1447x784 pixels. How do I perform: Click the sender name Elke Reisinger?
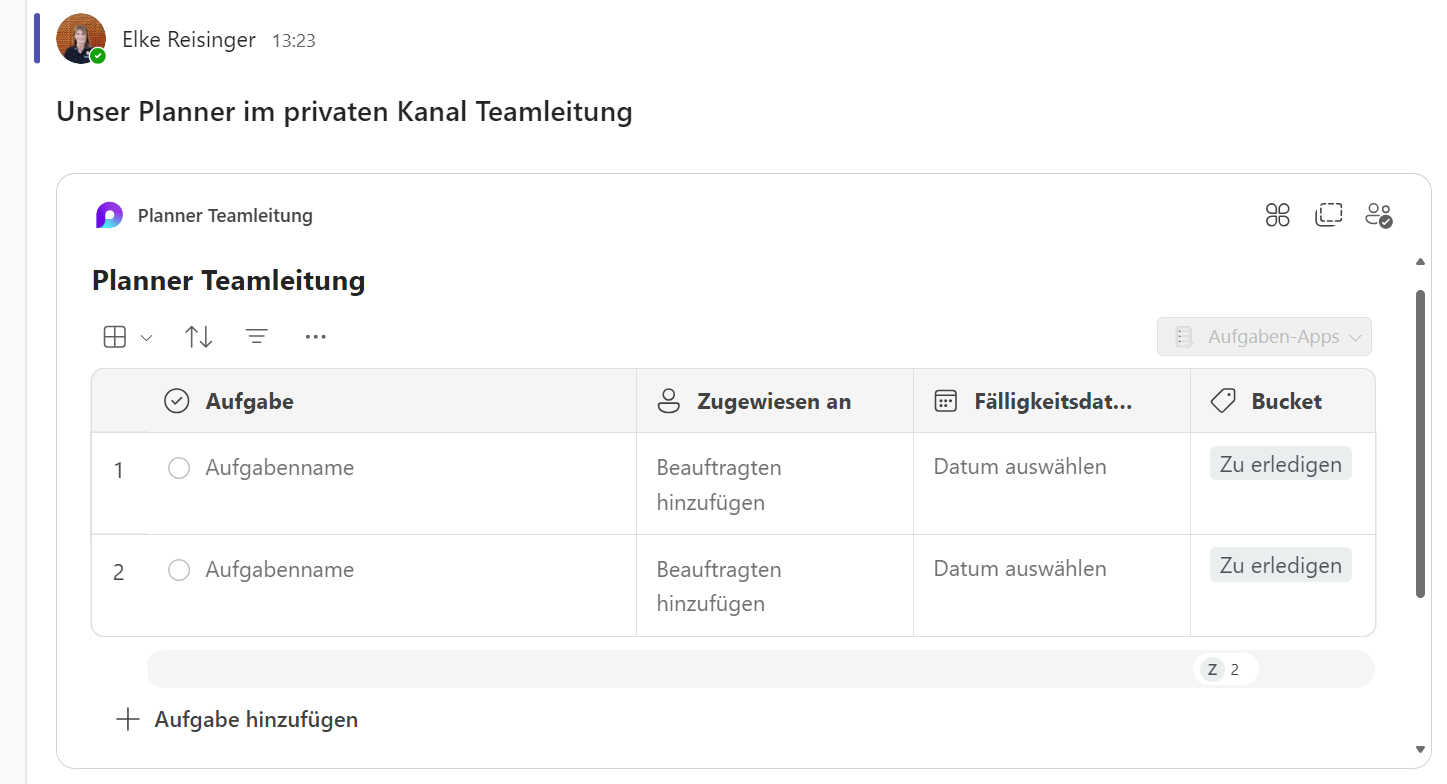tap(189, 40)
